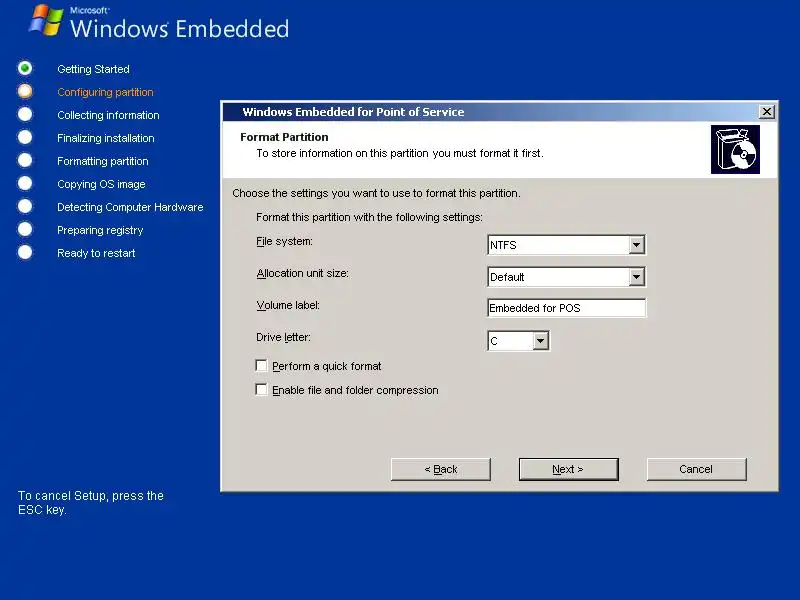The width and height of the screenshot is (800, 600).
Task: Click the Collecting information step label
Action: click(x=108, y=115)
